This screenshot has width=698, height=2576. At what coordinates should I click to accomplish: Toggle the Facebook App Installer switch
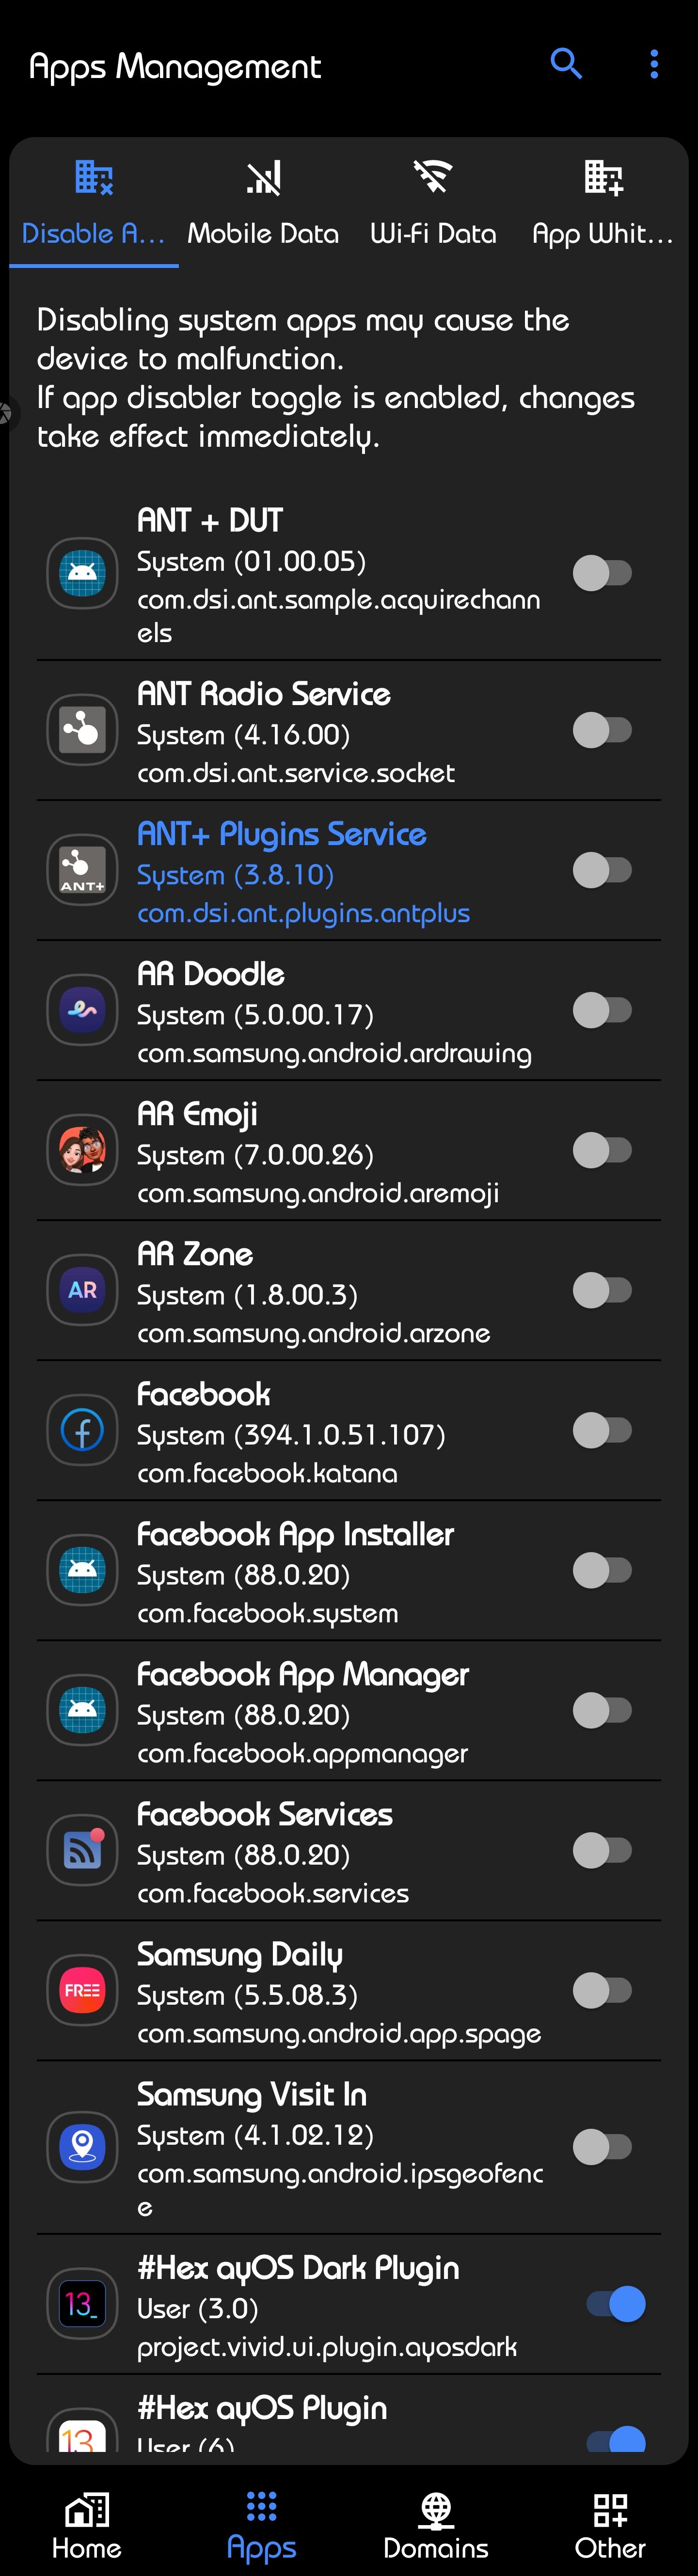pos(602,1570)
